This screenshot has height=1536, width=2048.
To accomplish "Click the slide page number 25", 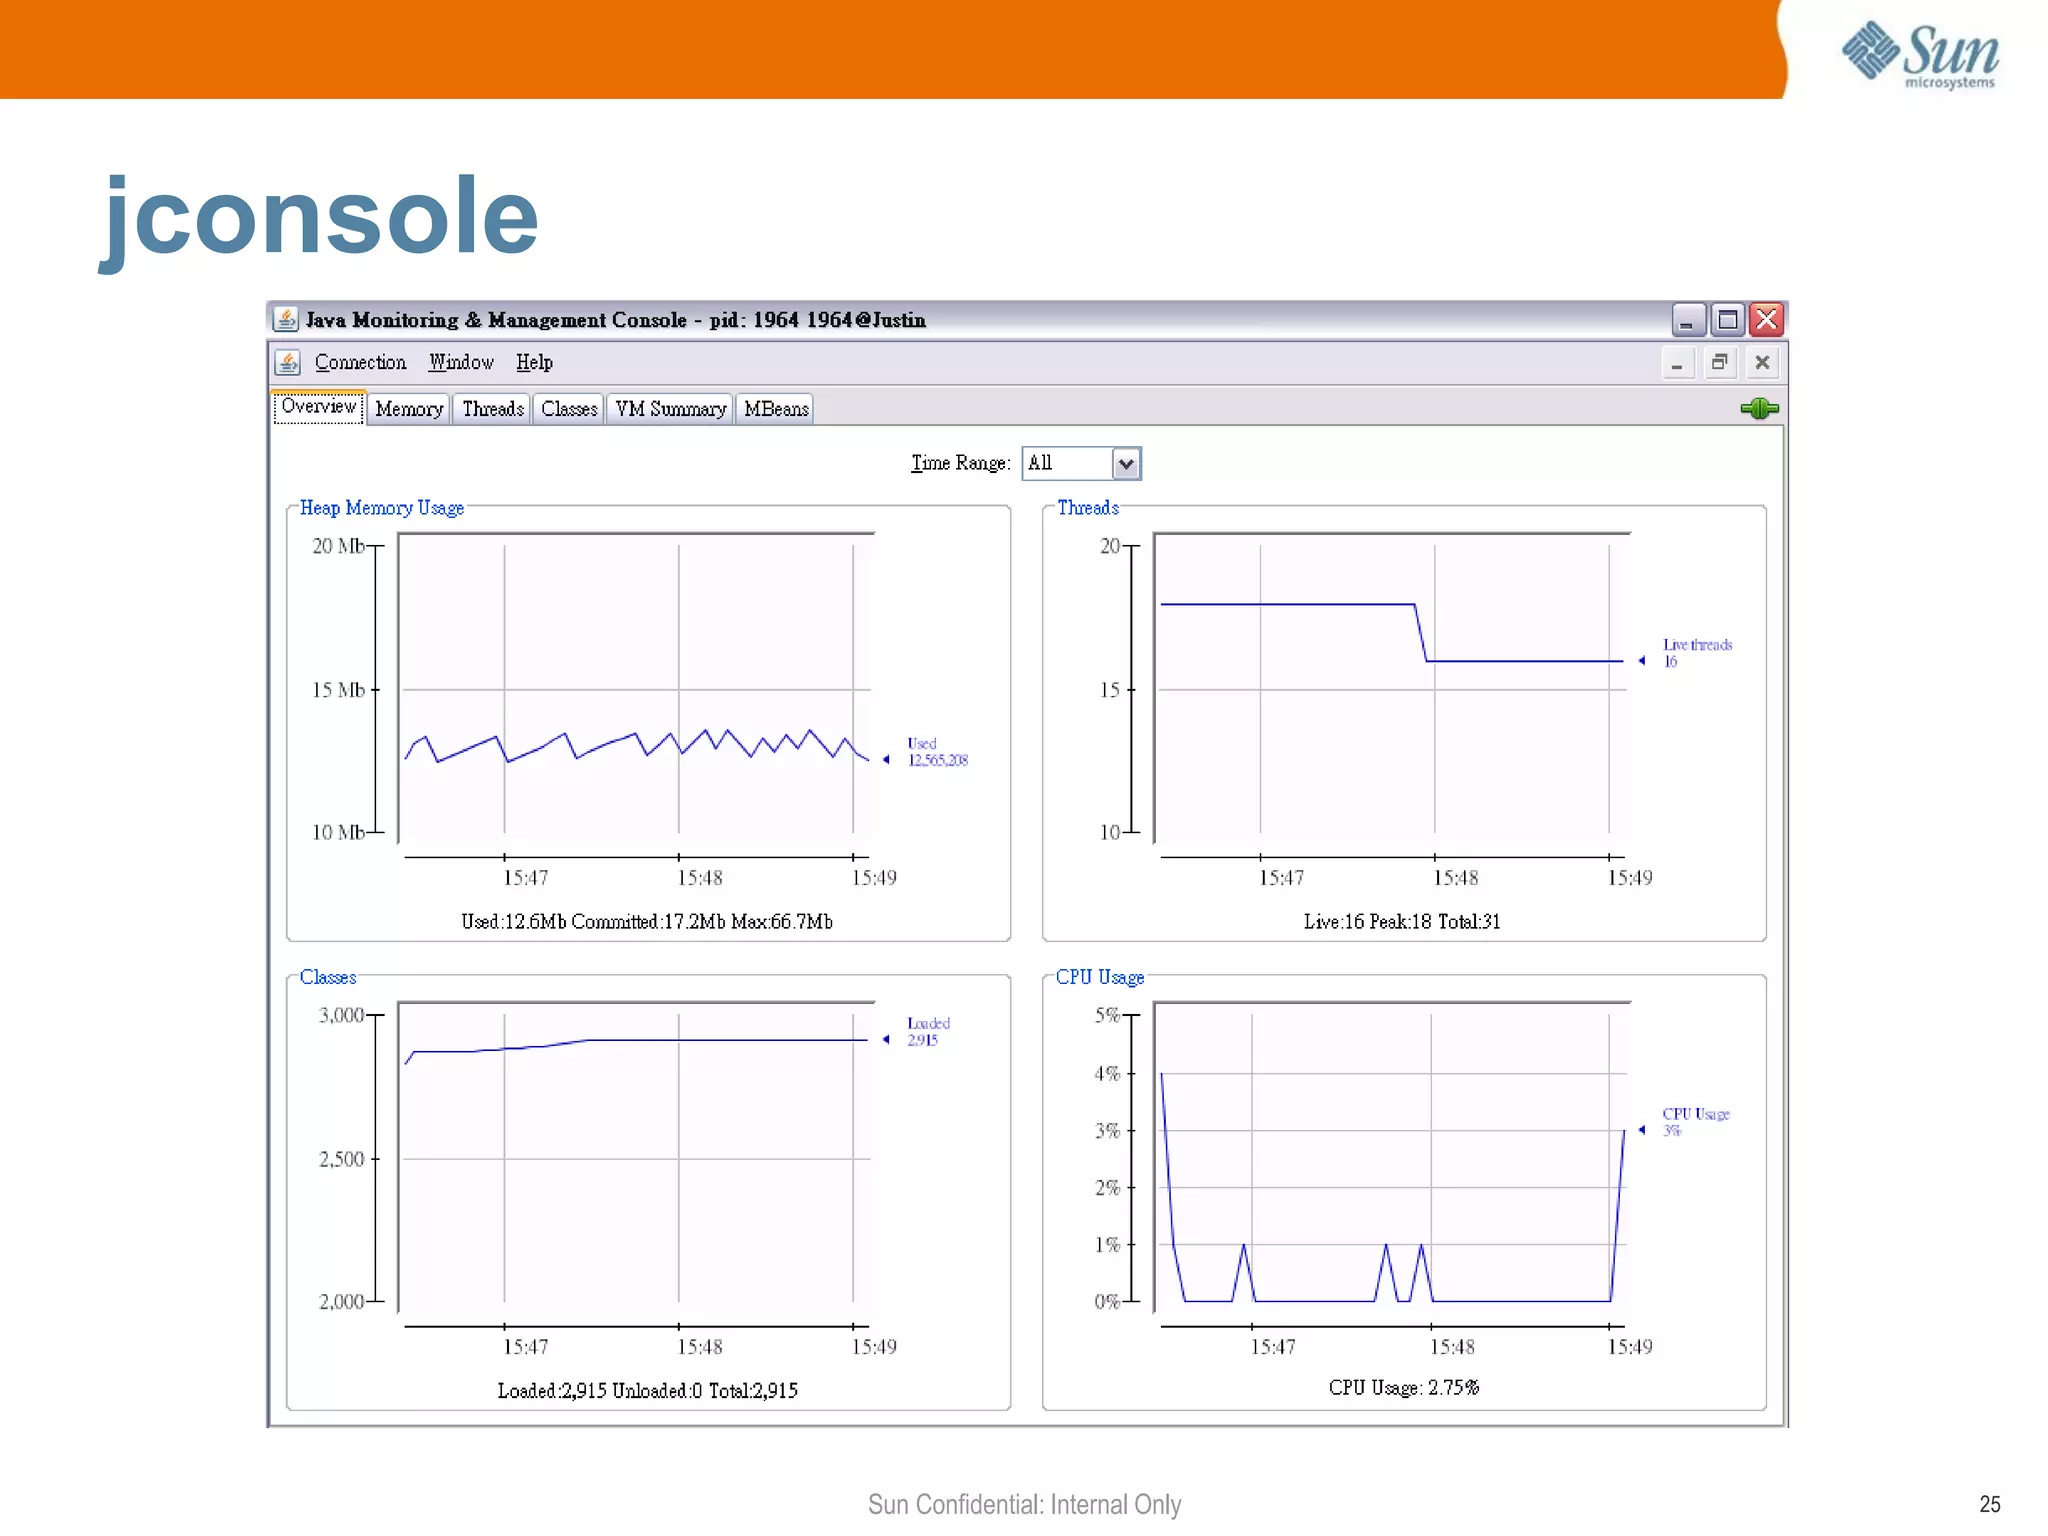I will coord(1990,1504).
